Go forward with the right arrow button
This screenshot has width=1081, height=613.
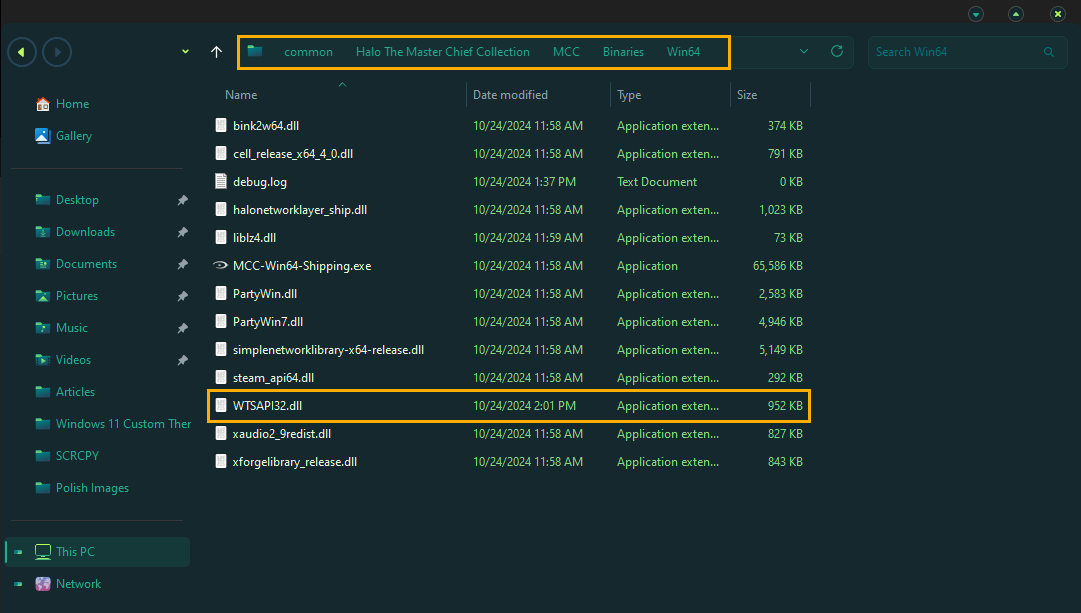(57, 52)
